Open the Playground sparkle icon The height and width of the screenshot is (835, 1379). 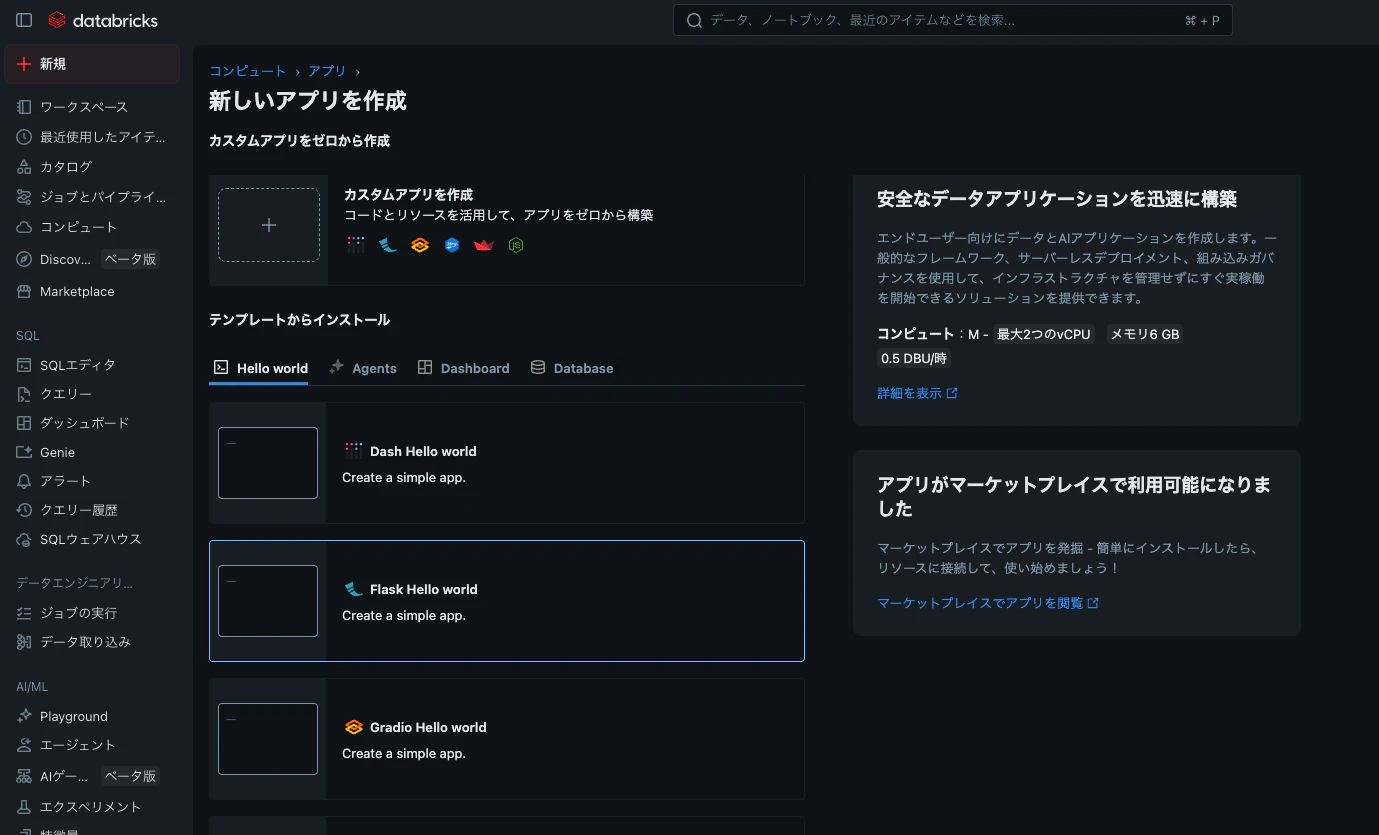24,716
